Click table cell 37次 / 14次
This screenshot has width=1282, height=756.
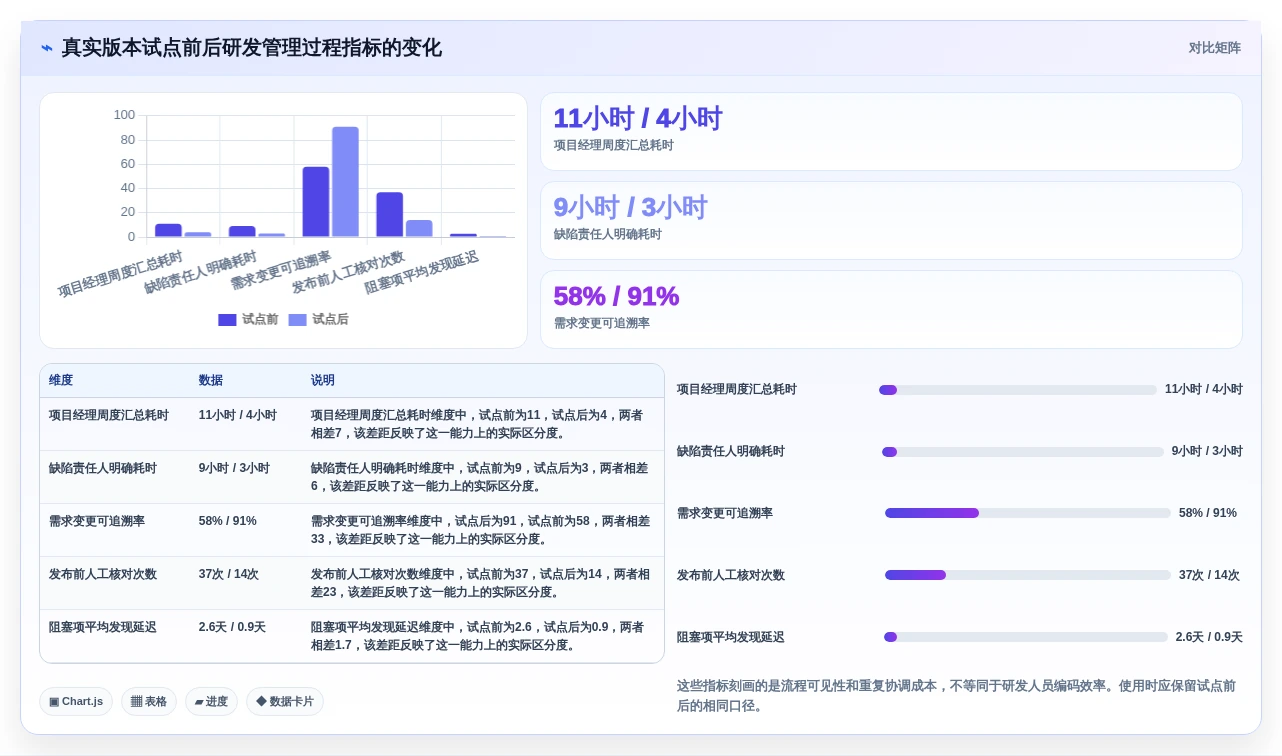(229, 575)
